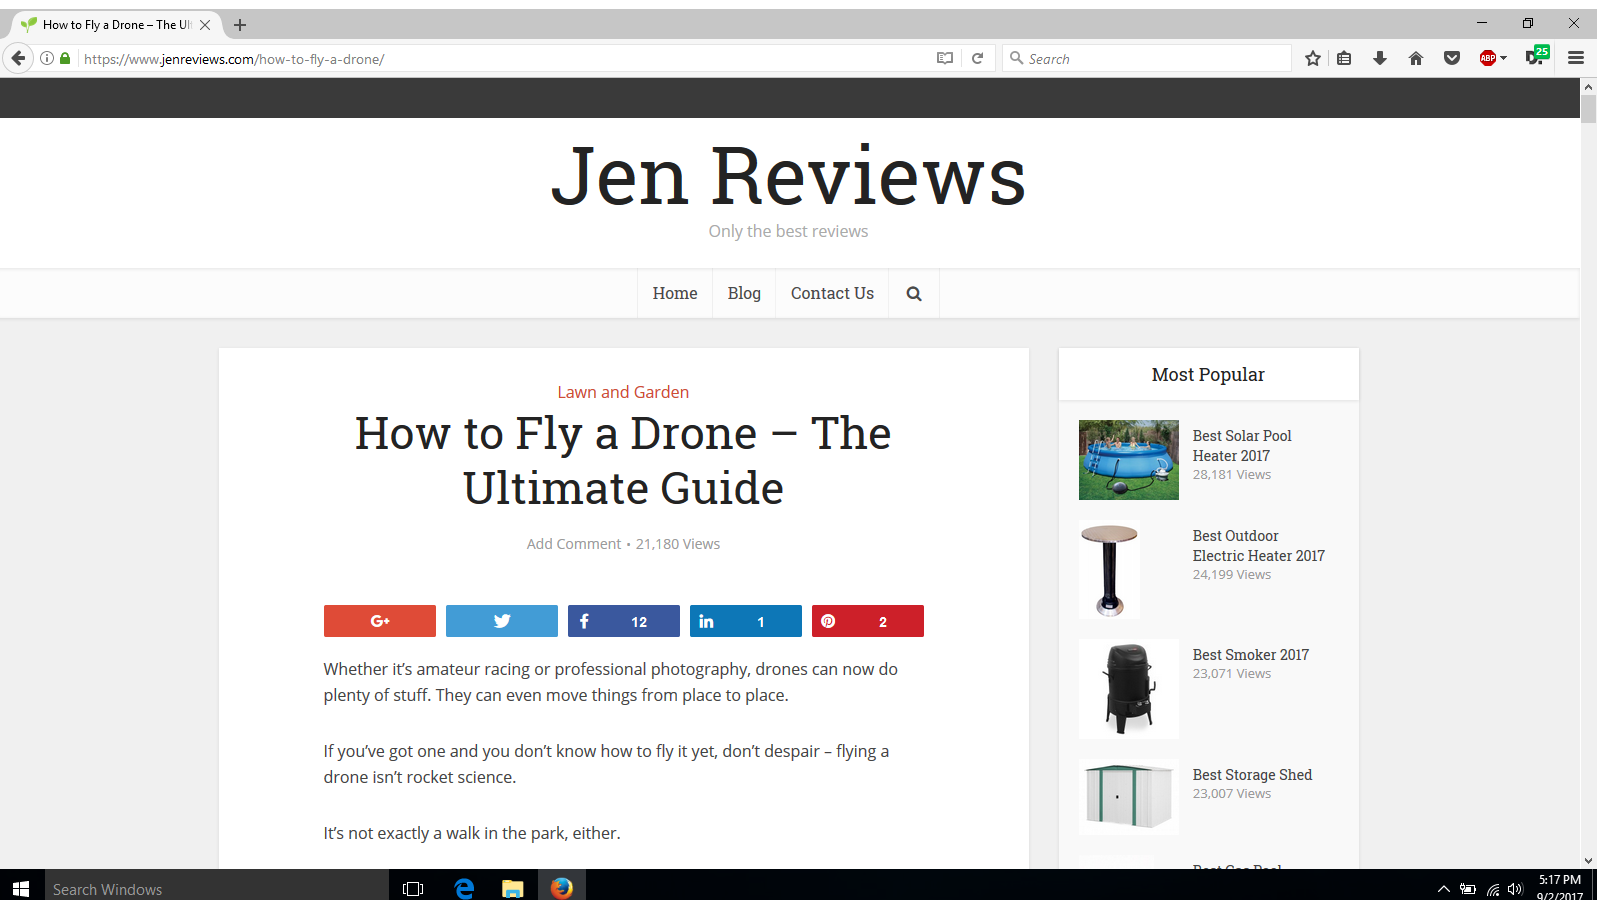Open site information icon in address bar

click(x=47, y=59)
